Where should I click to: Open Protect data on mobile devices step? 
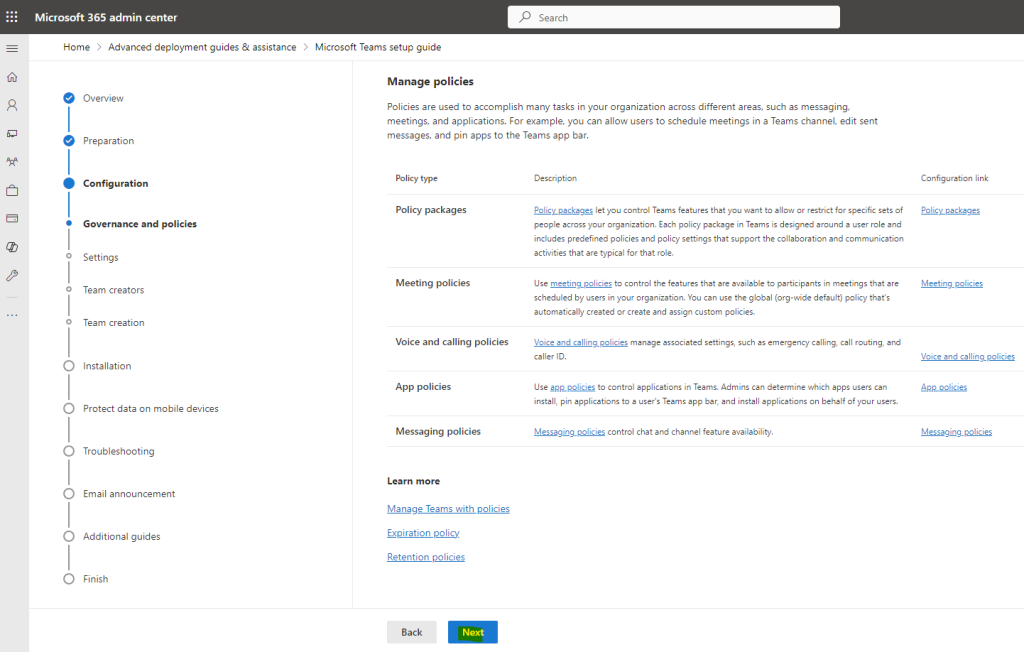click(x=151, y=408)
